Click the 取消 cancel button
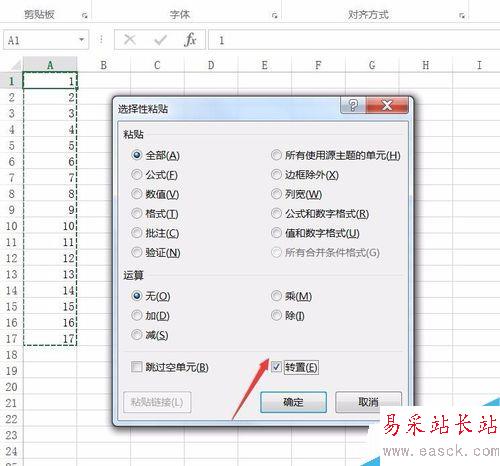 (x=368, y=402)
